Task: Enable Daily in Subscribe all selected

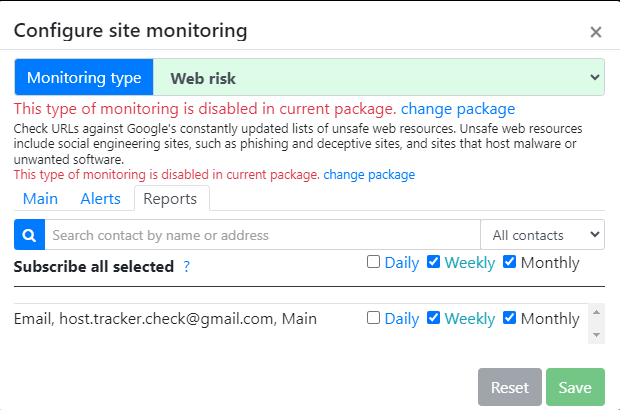Action: [x=373, y=262]
